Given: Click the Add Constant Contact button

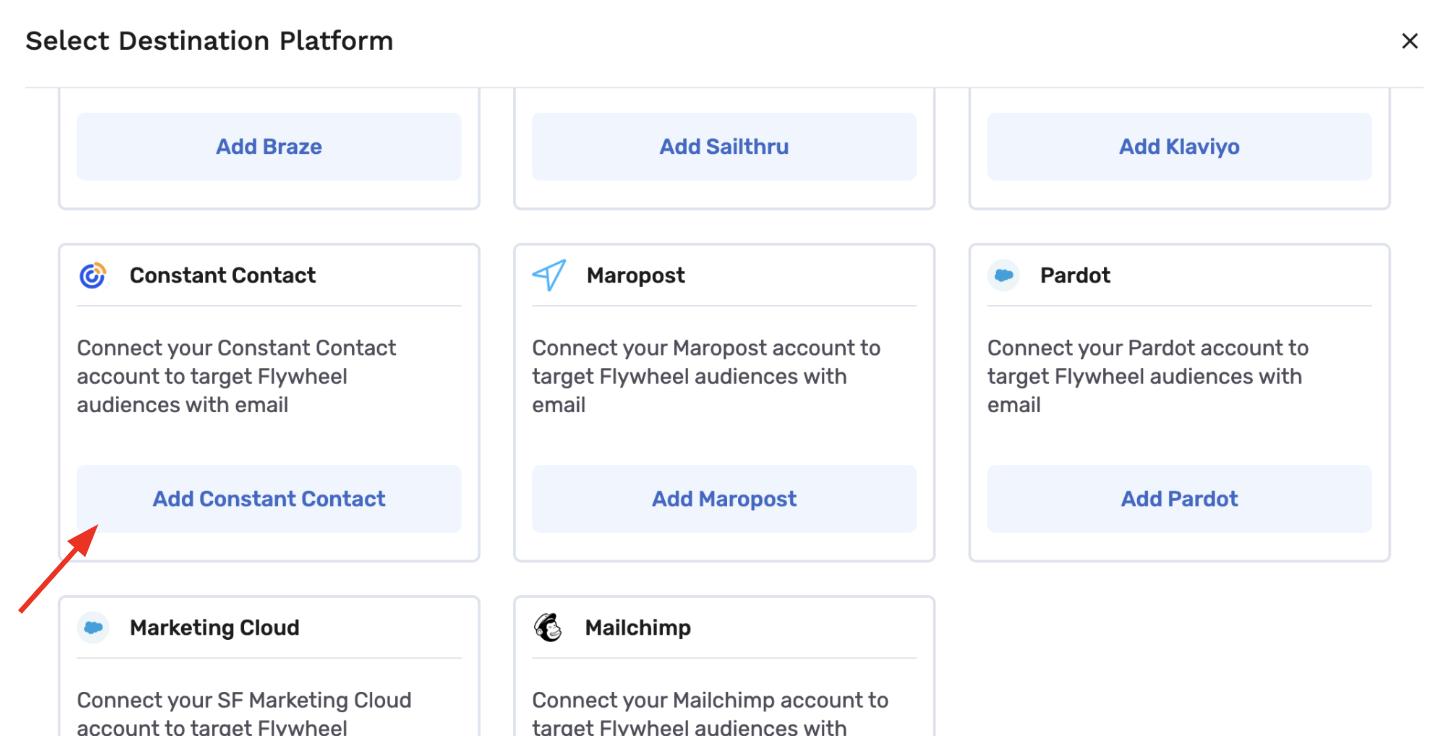Looking at the screenshot, I should coord(269,499).
